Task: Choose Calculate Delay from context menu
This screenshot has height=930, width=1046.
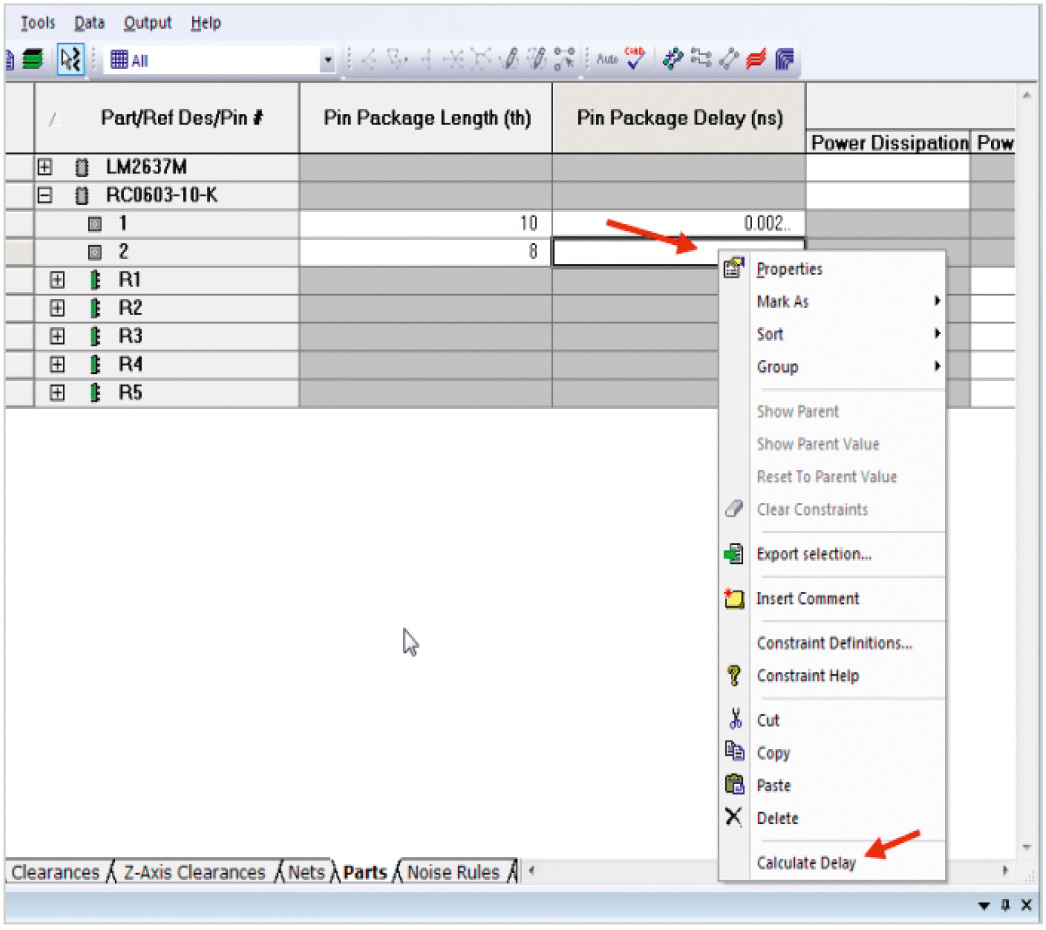Action: (832, 863)
